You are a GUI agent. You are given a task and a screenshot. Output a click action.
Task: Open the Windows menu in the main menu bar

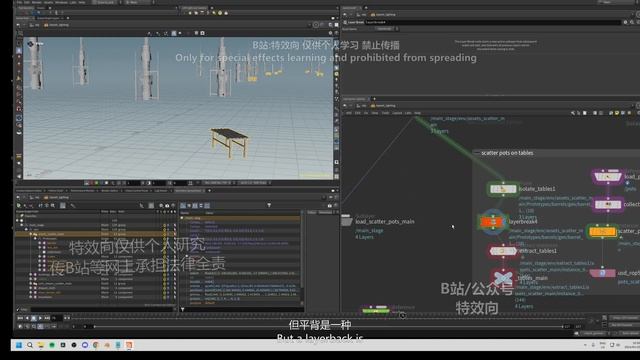[x=61, y=2]
